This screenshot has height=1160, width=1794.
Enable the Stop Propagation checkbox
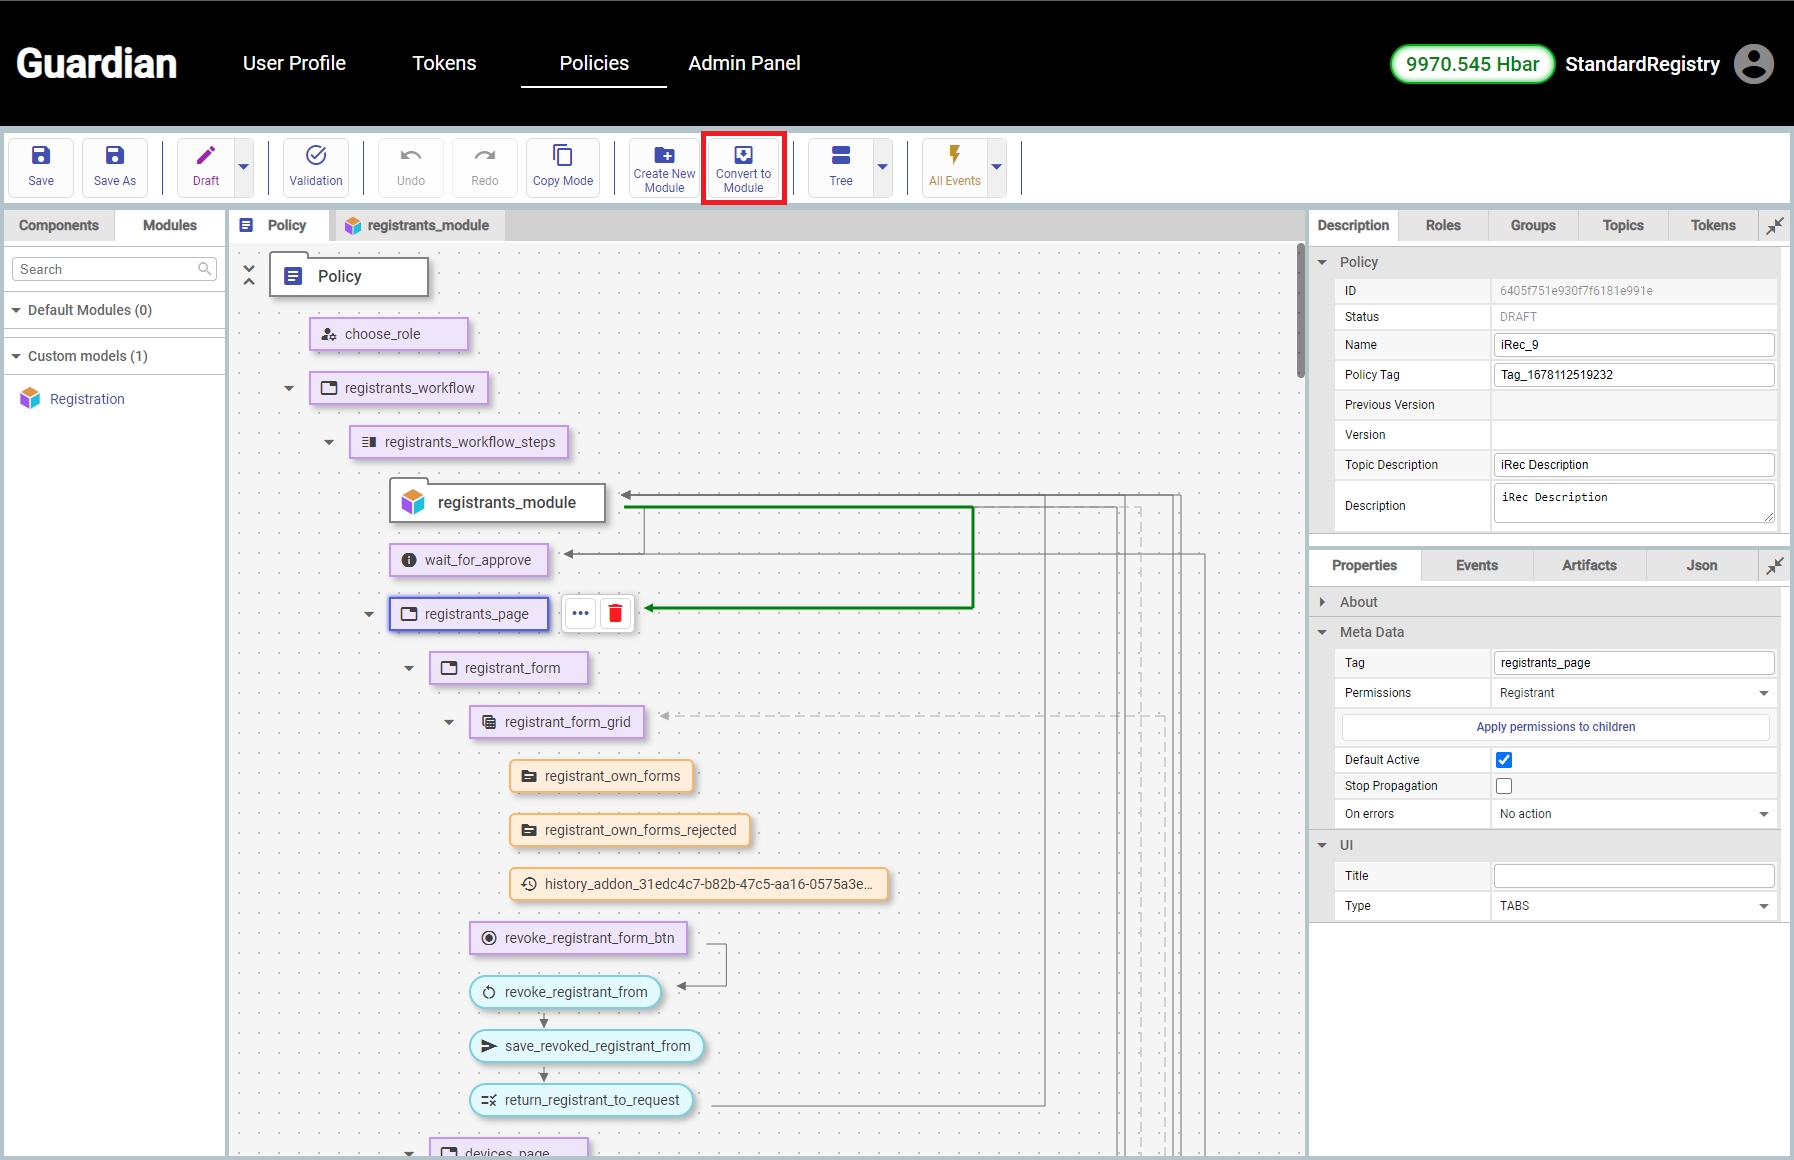[1504, 786]
